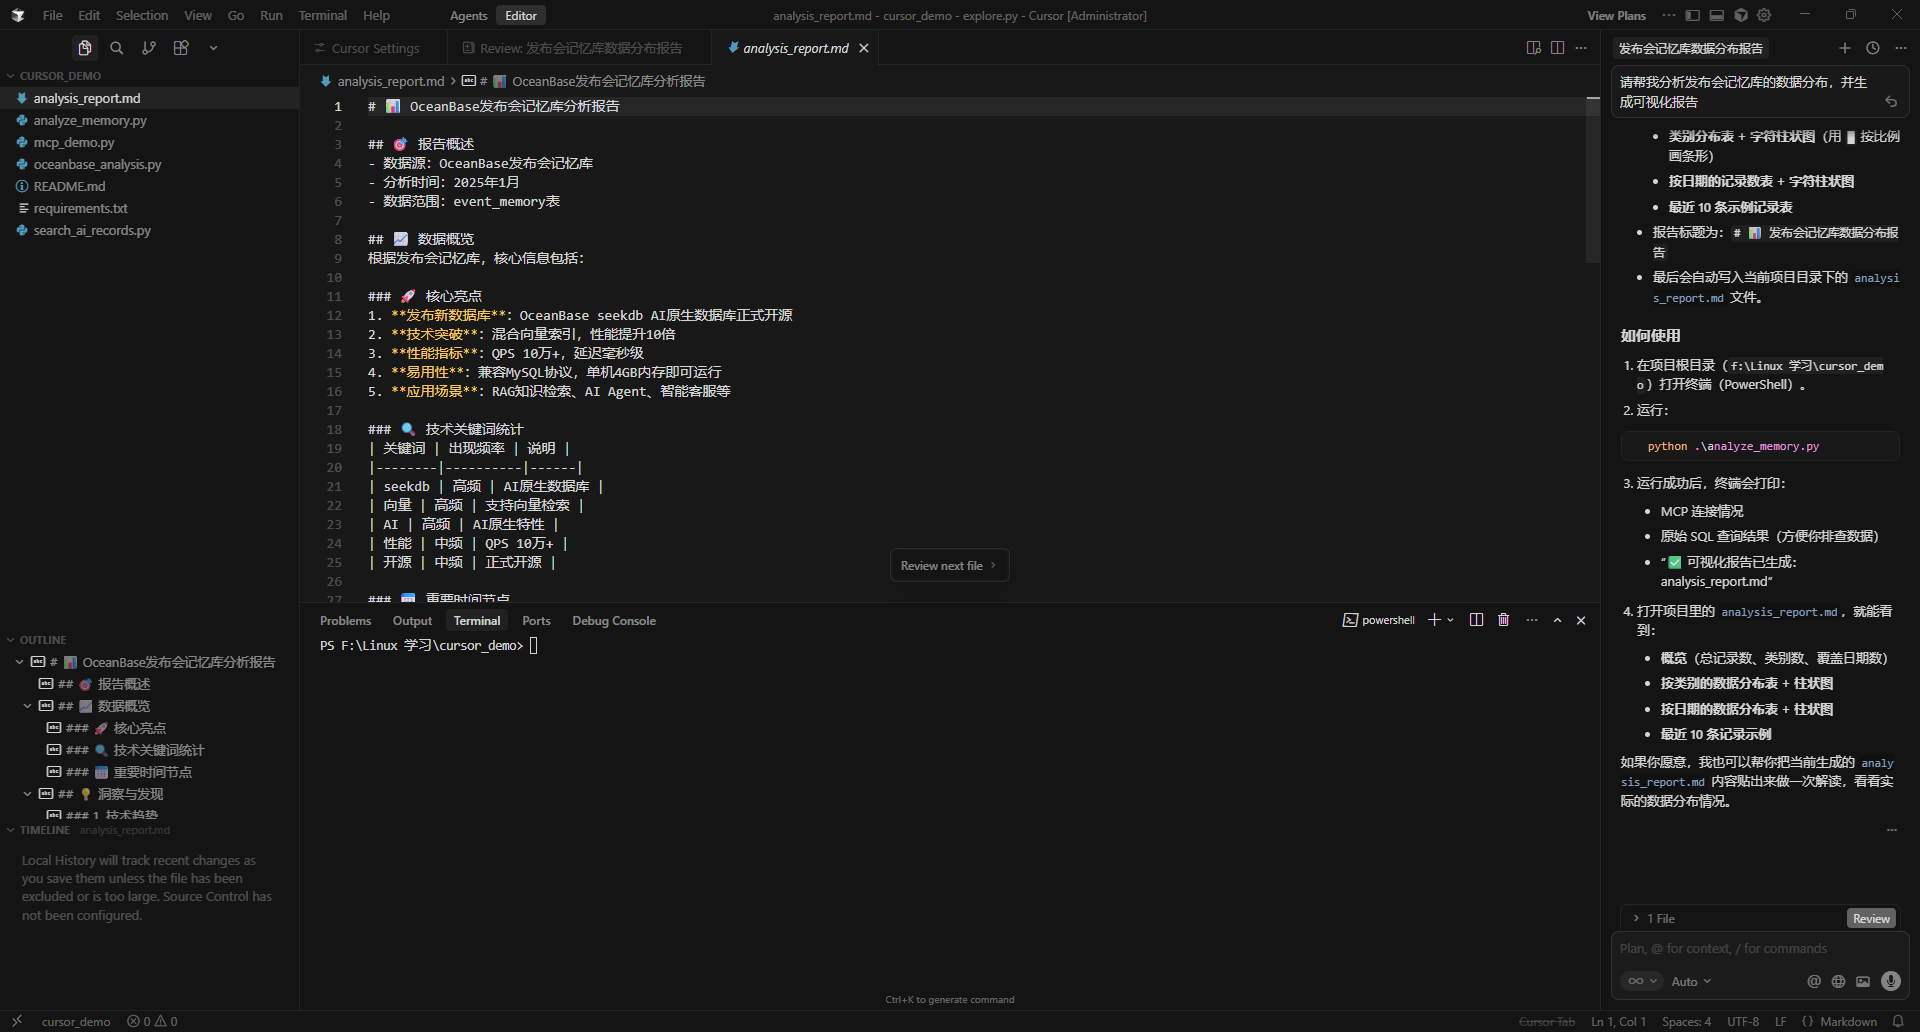The width and height of the screenshot is (1920, 1032).
Task: Open the Terminal menu in the menu bar
Action: 322,15
